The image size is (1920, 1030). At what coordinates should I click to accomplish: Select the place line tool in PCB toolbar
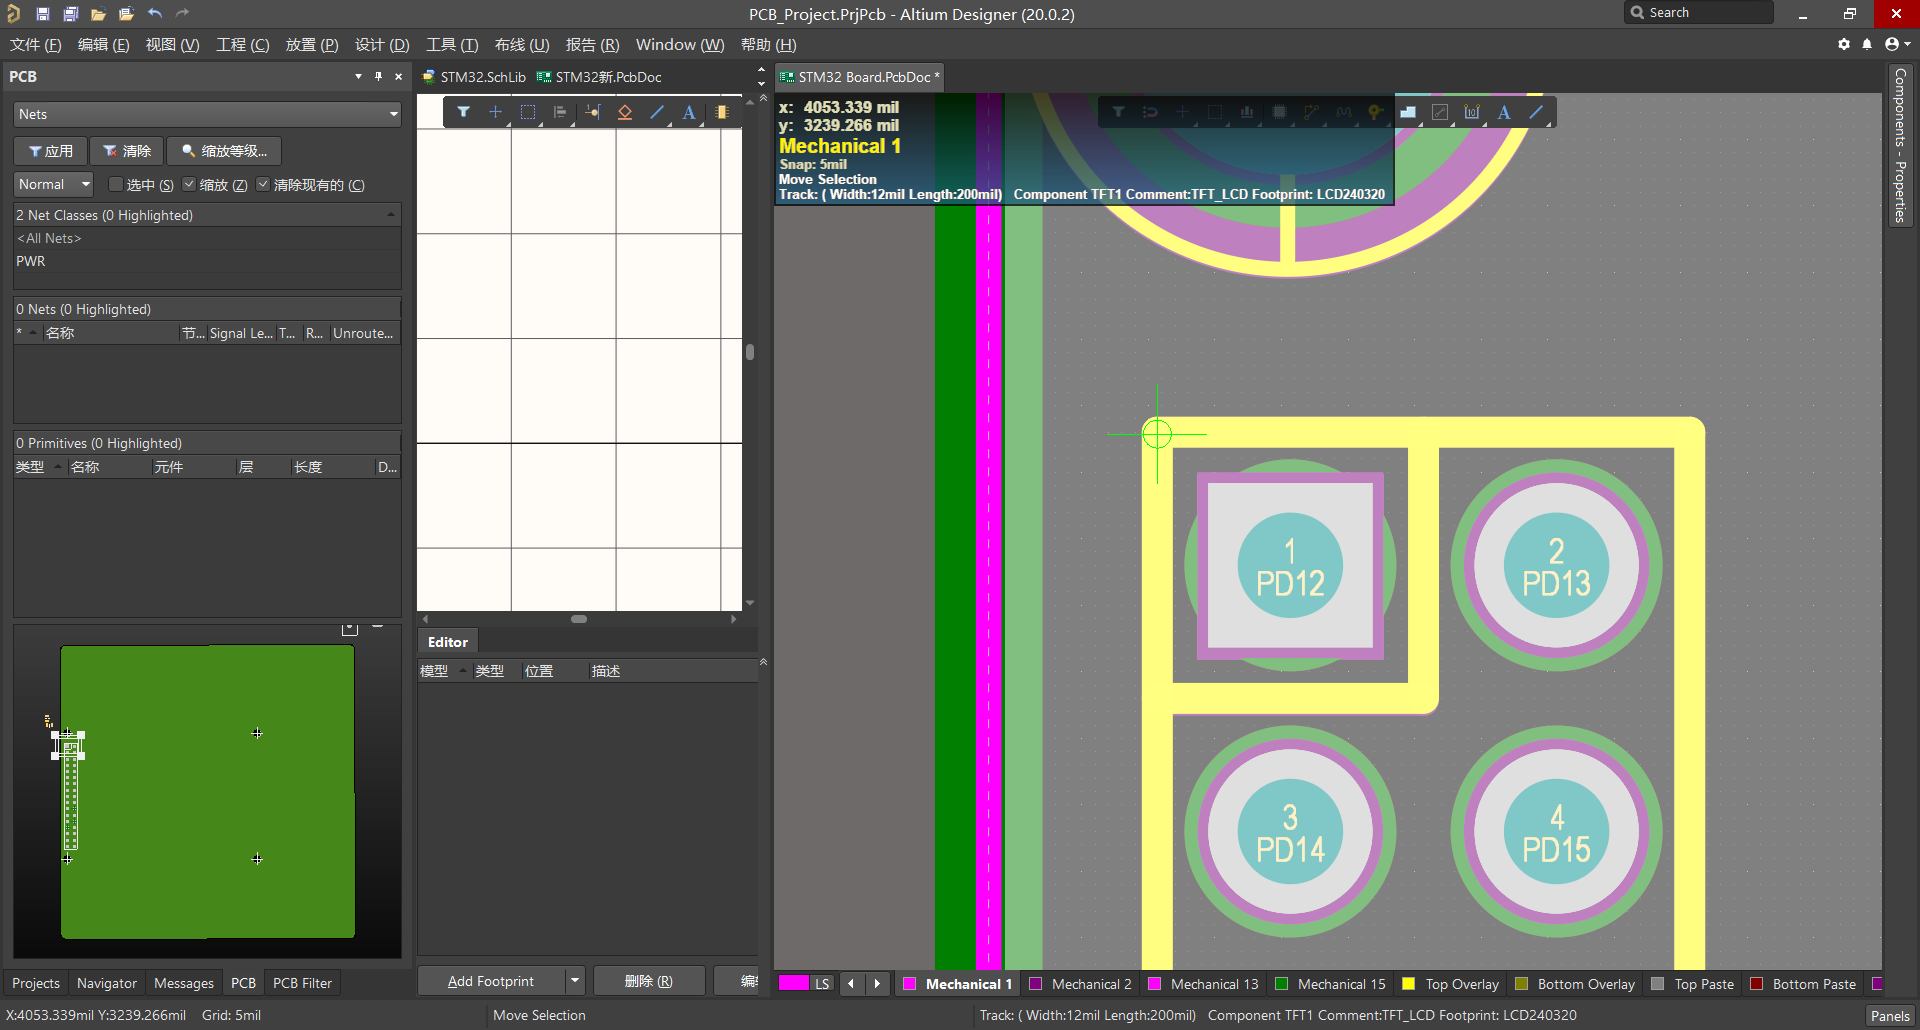[1536, 112]
